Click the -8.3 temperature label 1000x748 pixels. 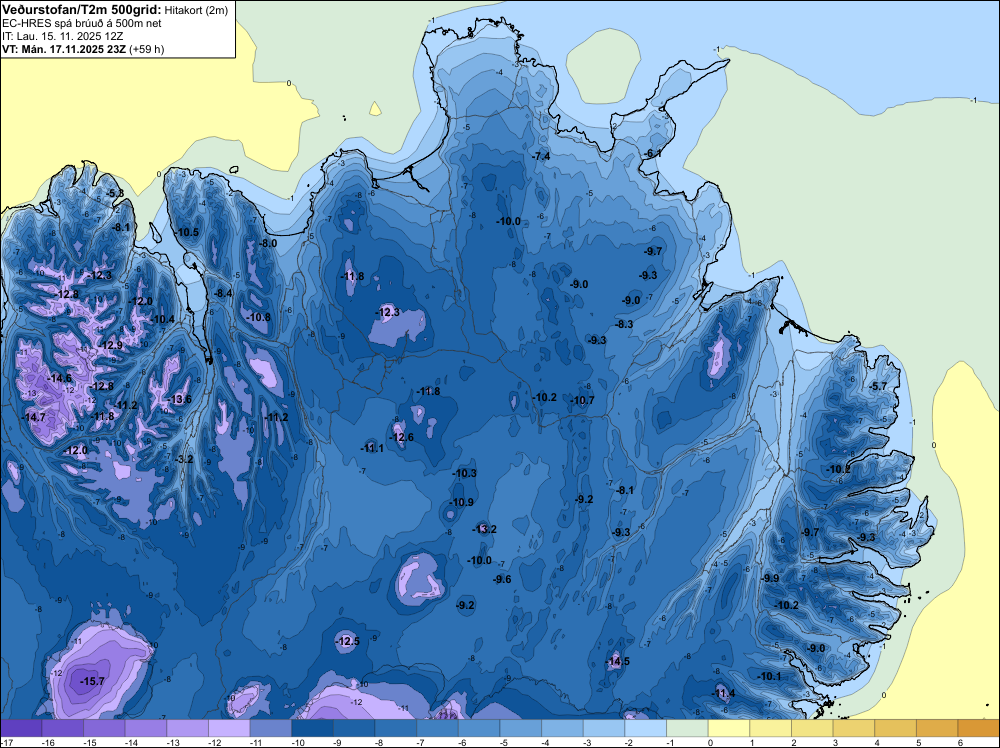click(x=624, y=325)
